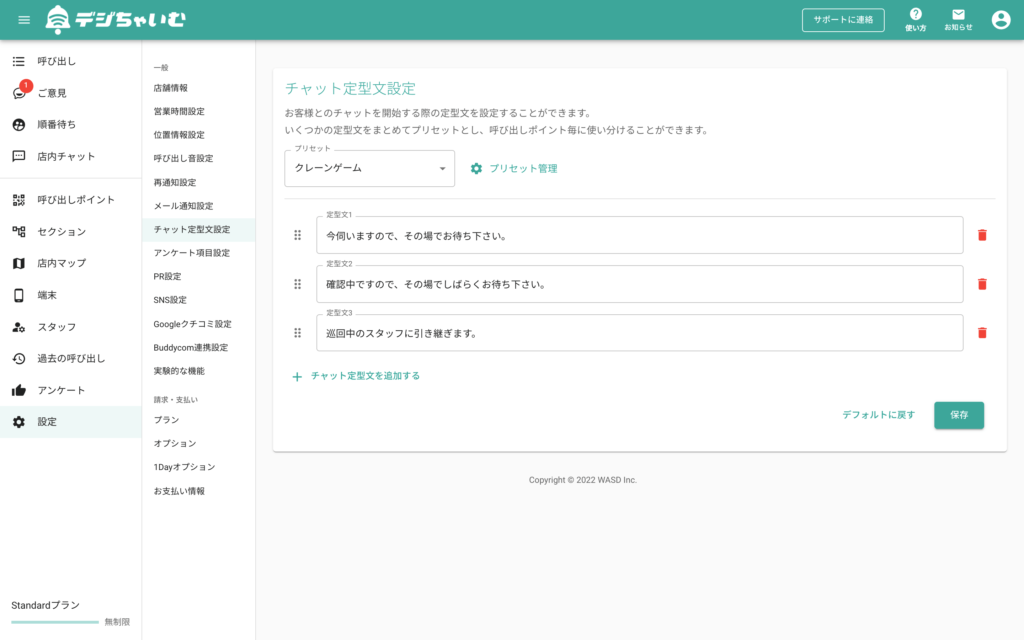The image size is (1024, 640).
Task: Open the プリセット dropdown クレーンゲーム
Action: click(x=370, y=168)
